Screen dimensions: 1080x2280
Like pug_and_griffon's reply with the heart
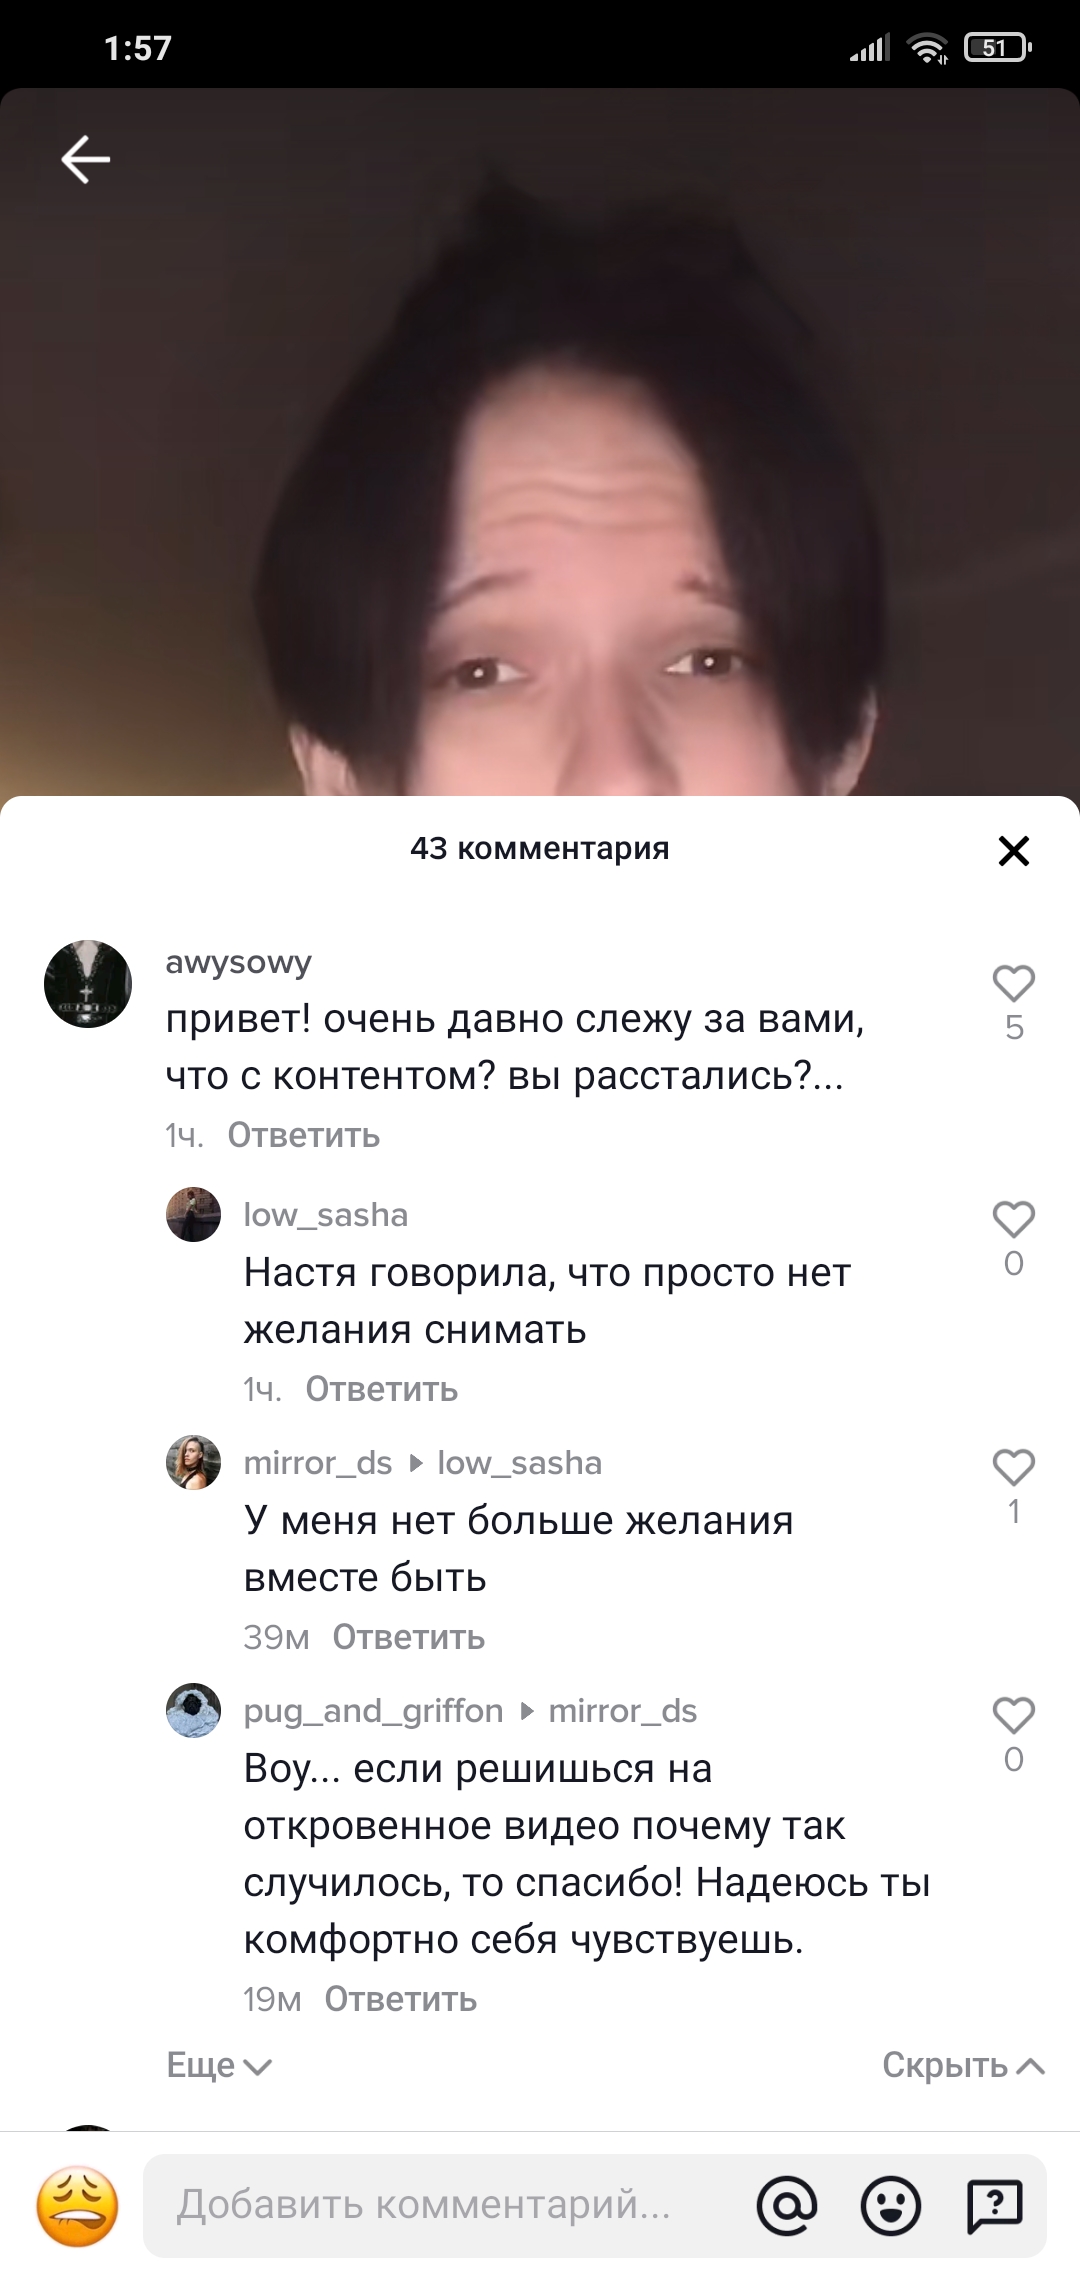(1013, 1716)
